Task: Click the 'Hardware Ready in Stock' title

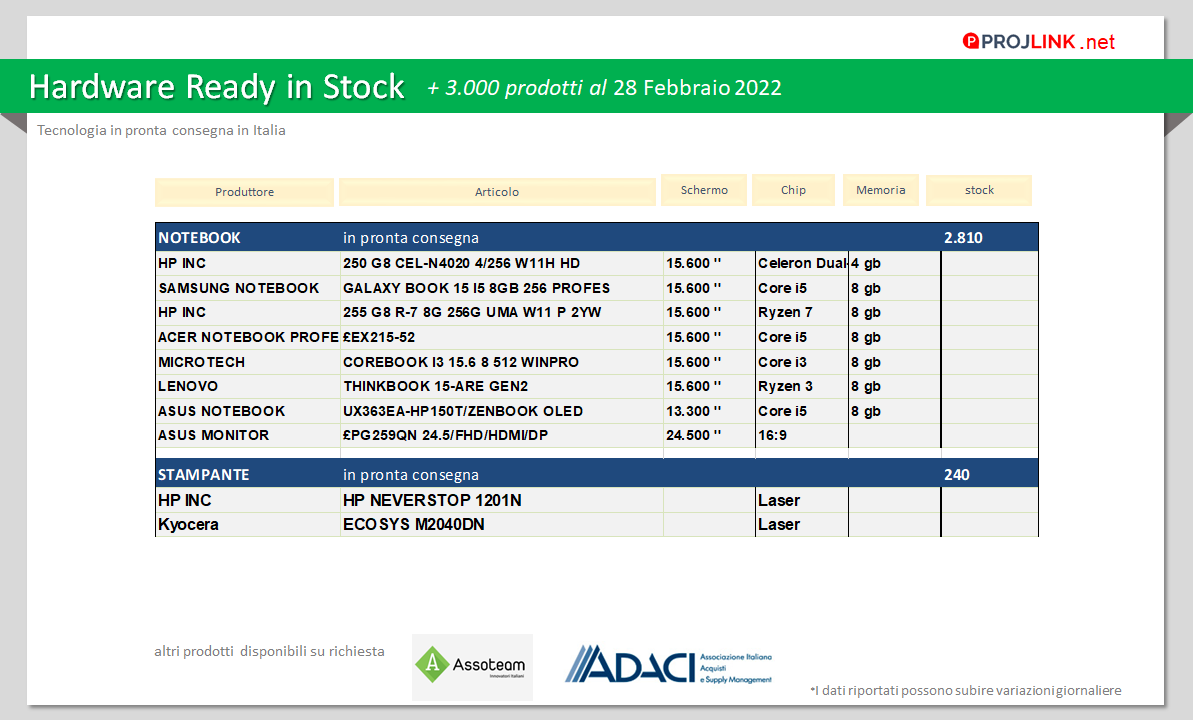Action: coord(217,87)
